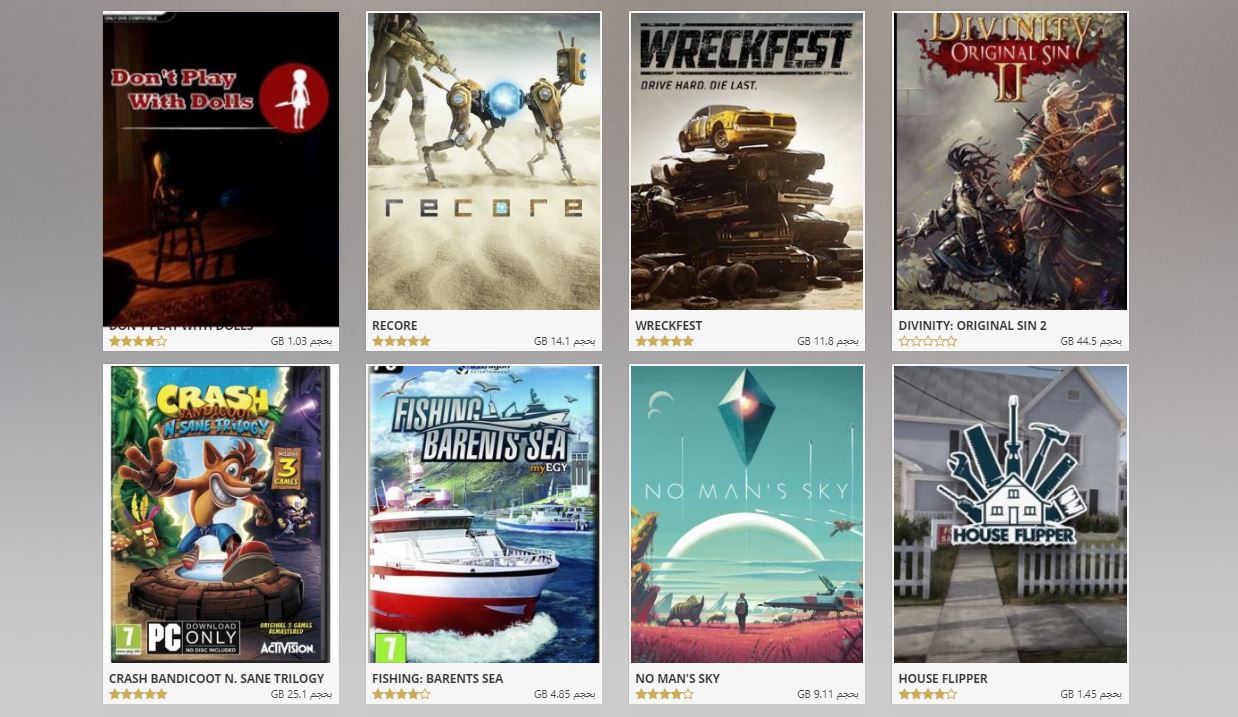The height and width of the screenshot is (717, 1238).
Task: Open the Wreckfest cover image
Action: (747, 161)
